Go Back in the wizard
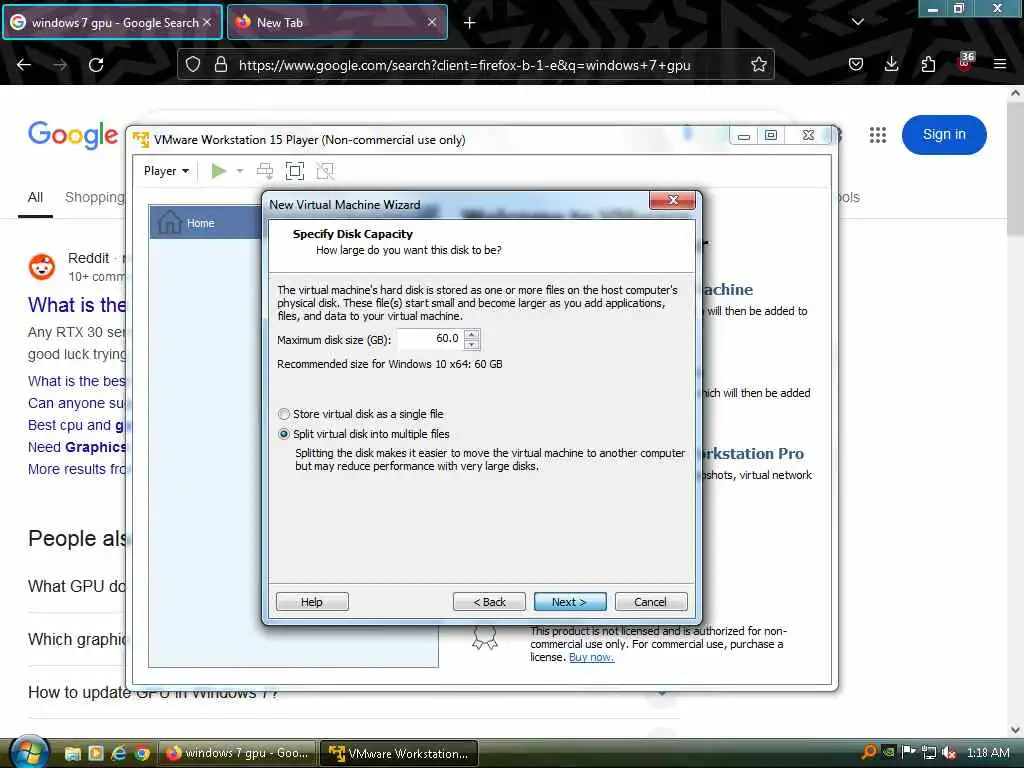The height and width of the screenshot is (768, 1024). [x=489, y=601]
